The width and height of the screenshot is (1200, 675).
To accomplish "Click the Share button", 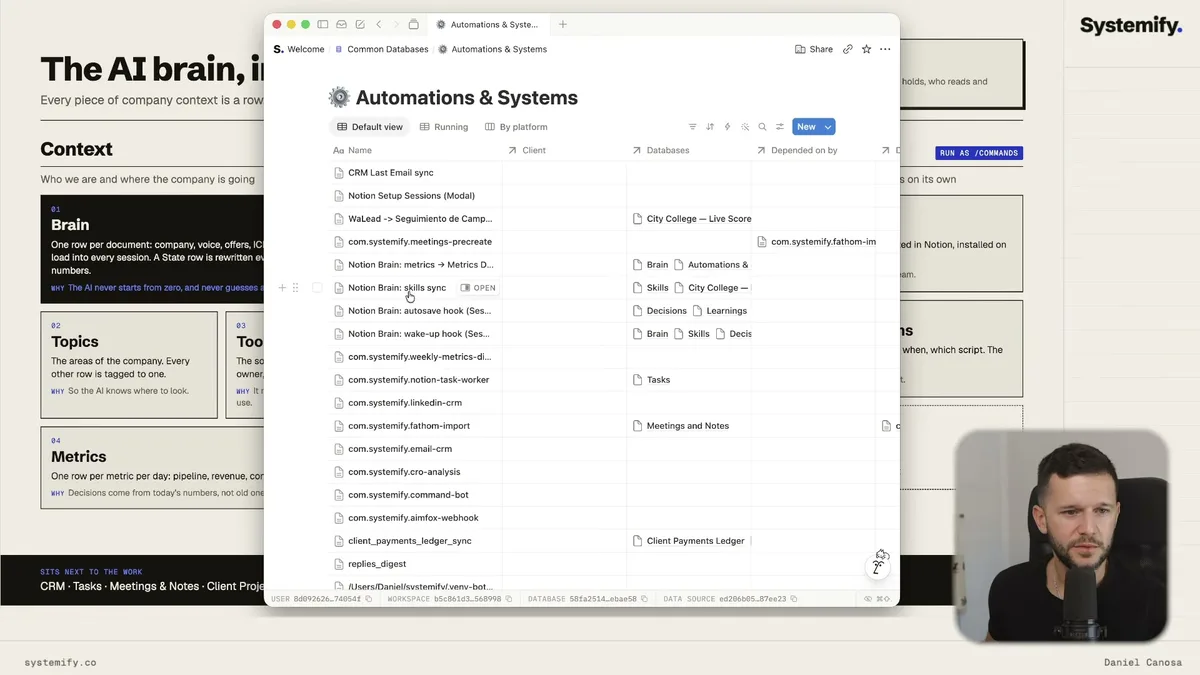I will tap(814, 49).
